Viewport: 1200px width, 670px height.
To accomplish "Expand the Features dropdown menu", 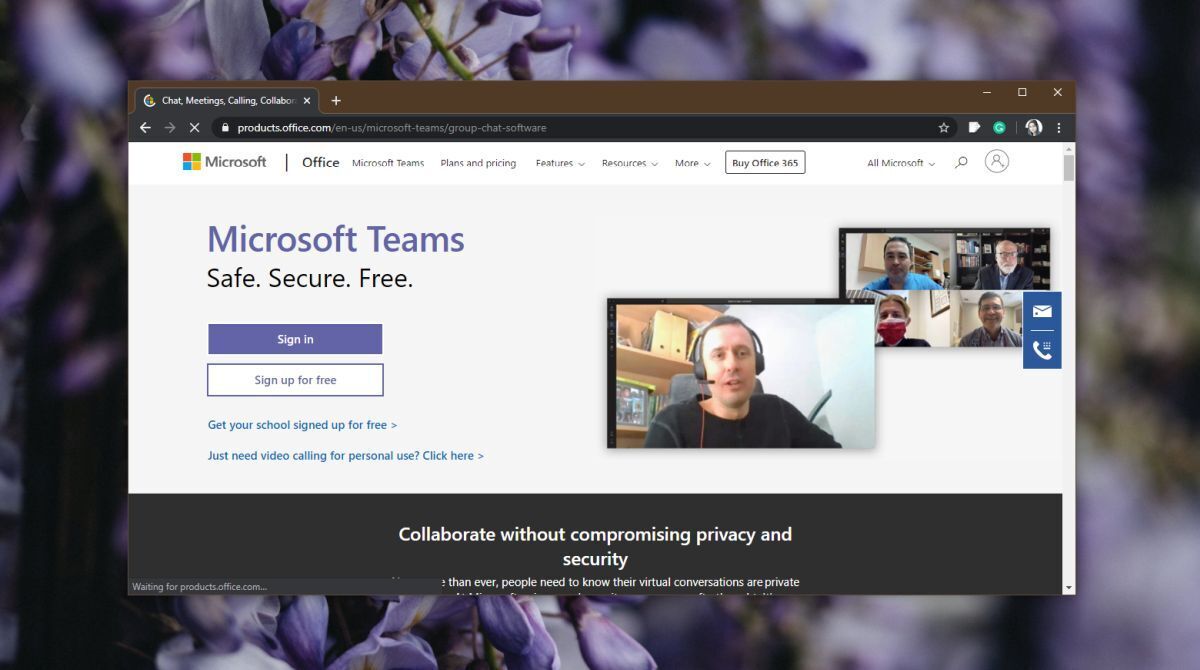I will pyautogui.click(x=560, y=163).
